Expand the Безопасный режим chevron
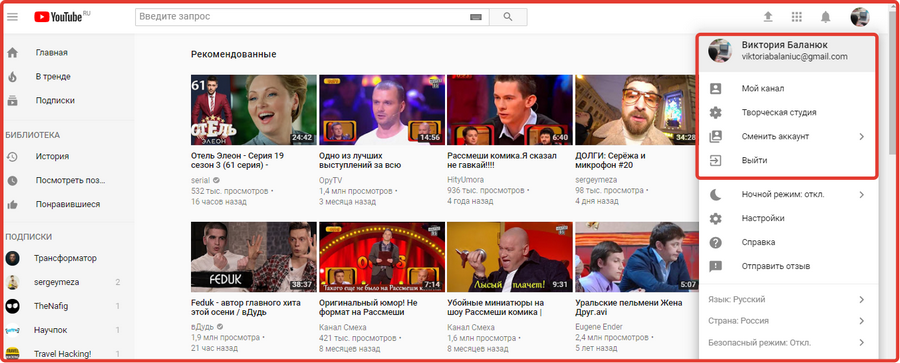The height and width of the screenshot is (363, 900). 862,343
